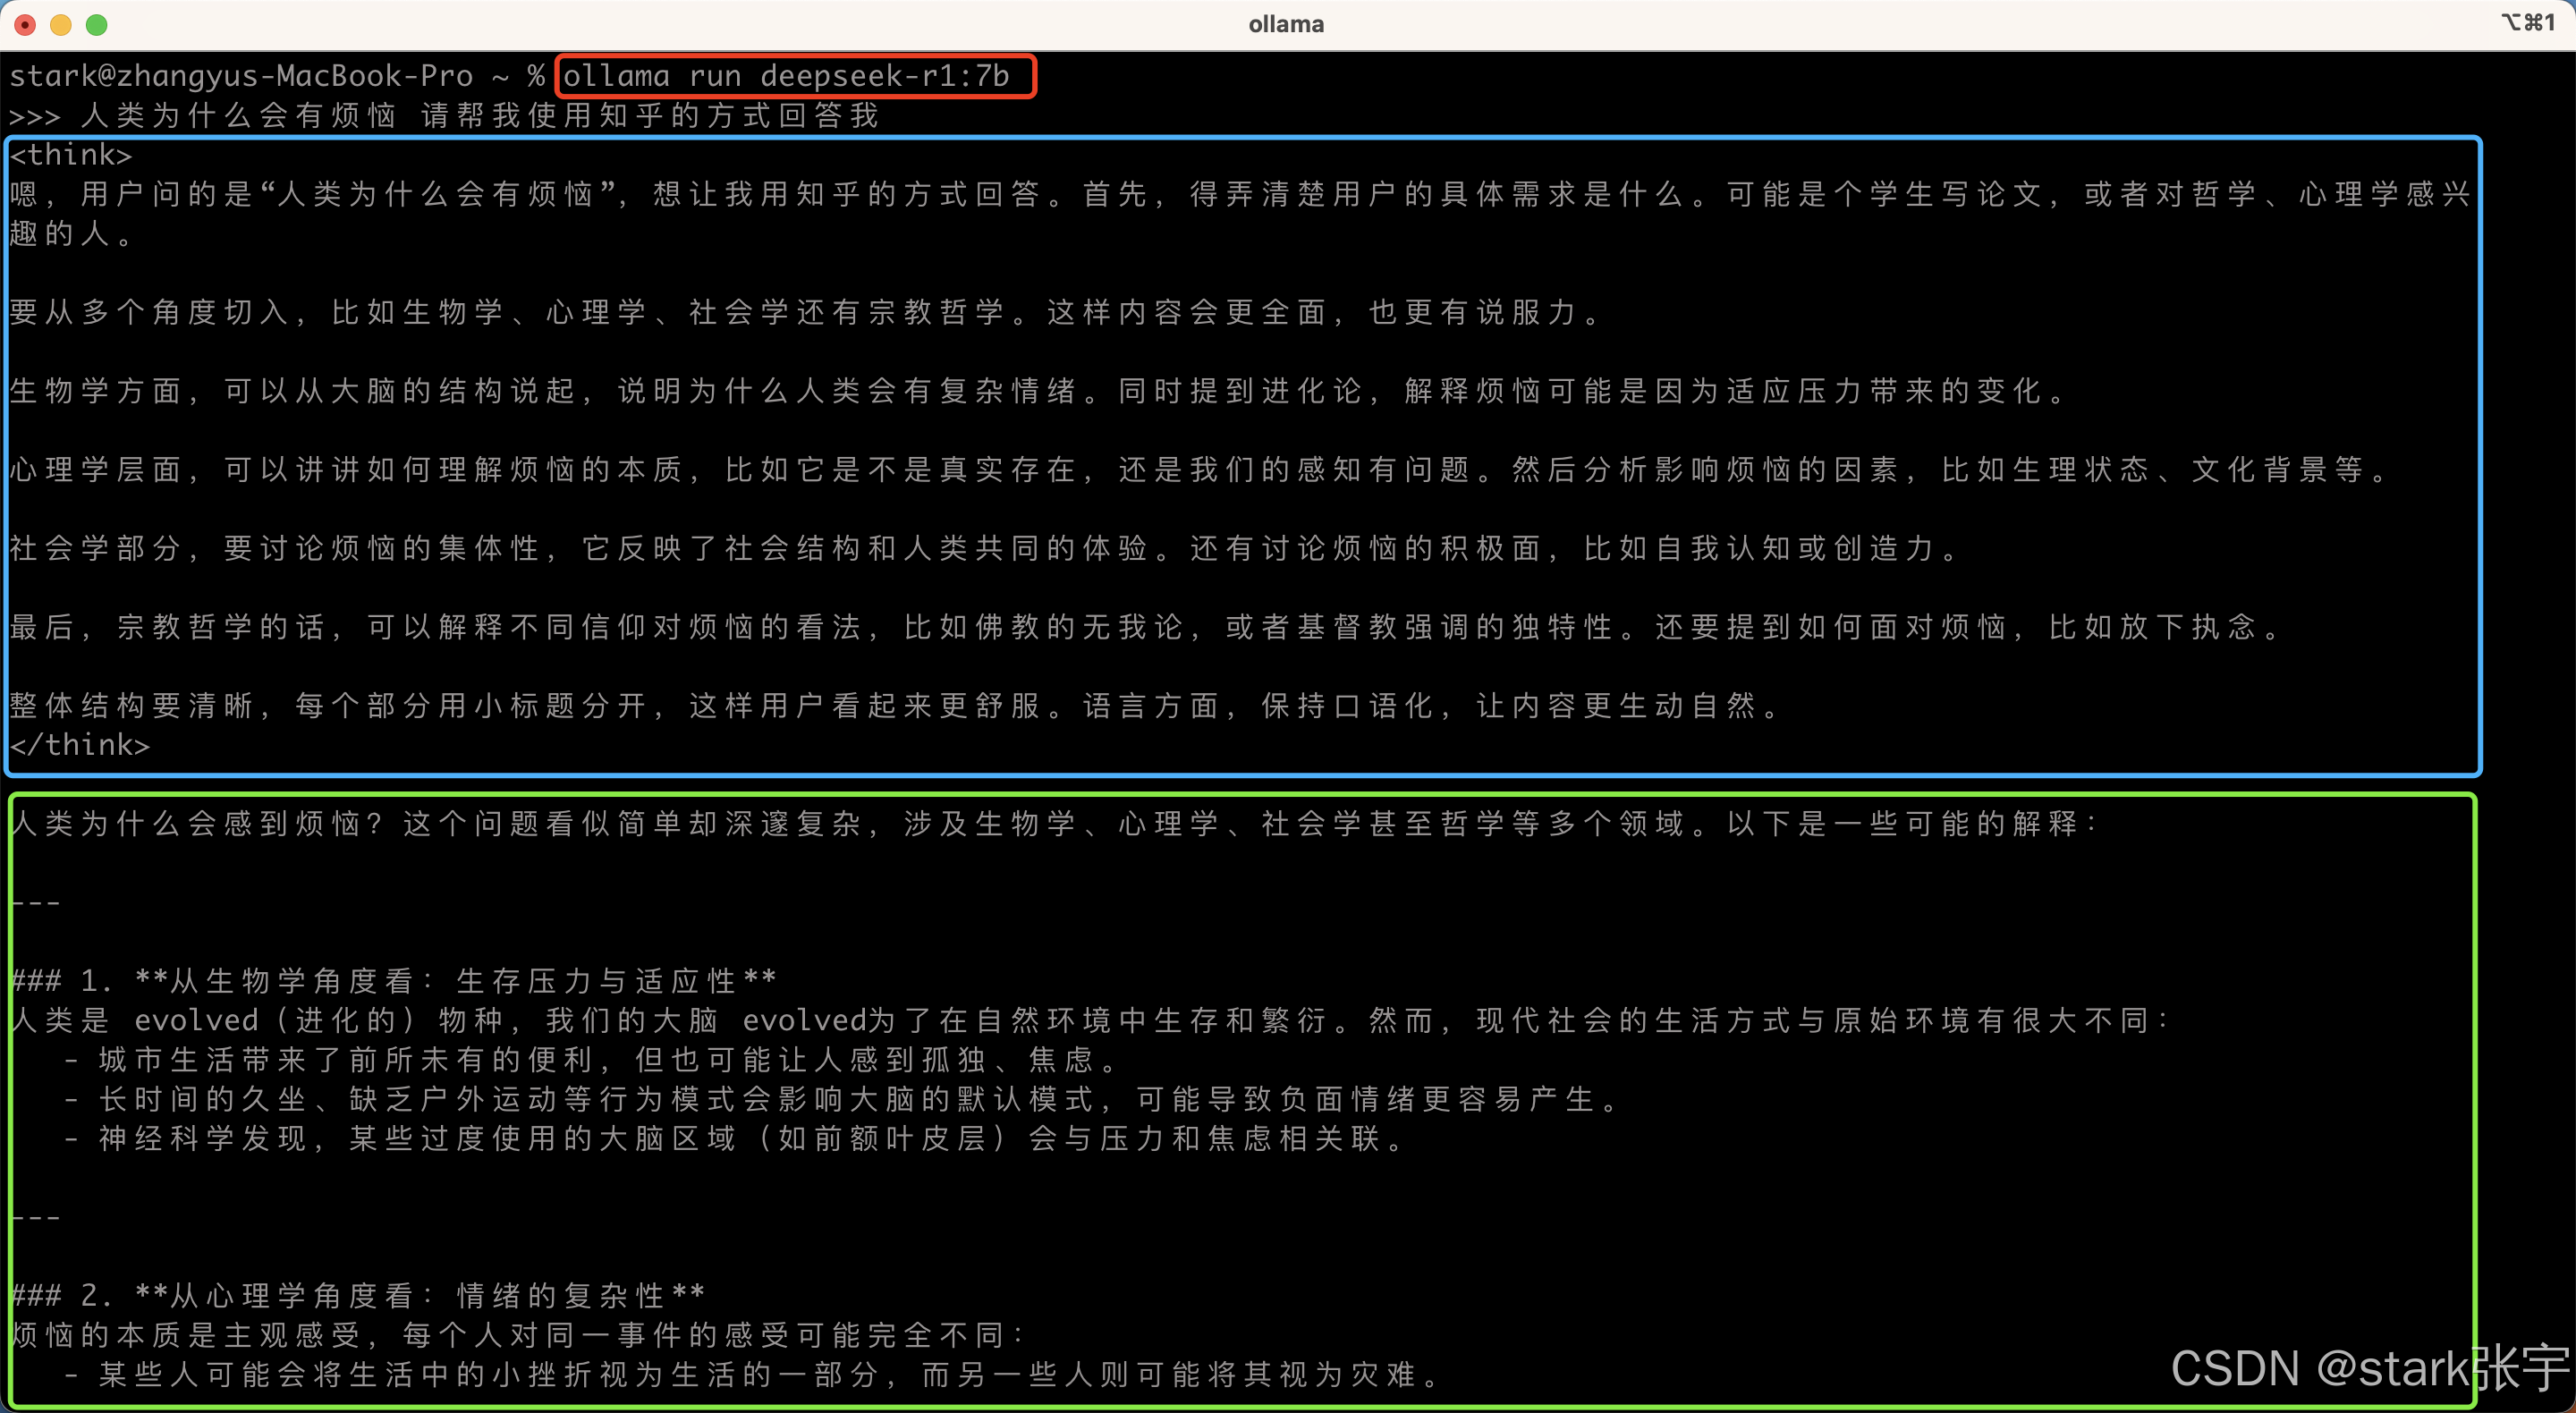This screenshot has height=1413, width=2576.
Task: Click the user question text after >>>
Action: coord(480,116)
